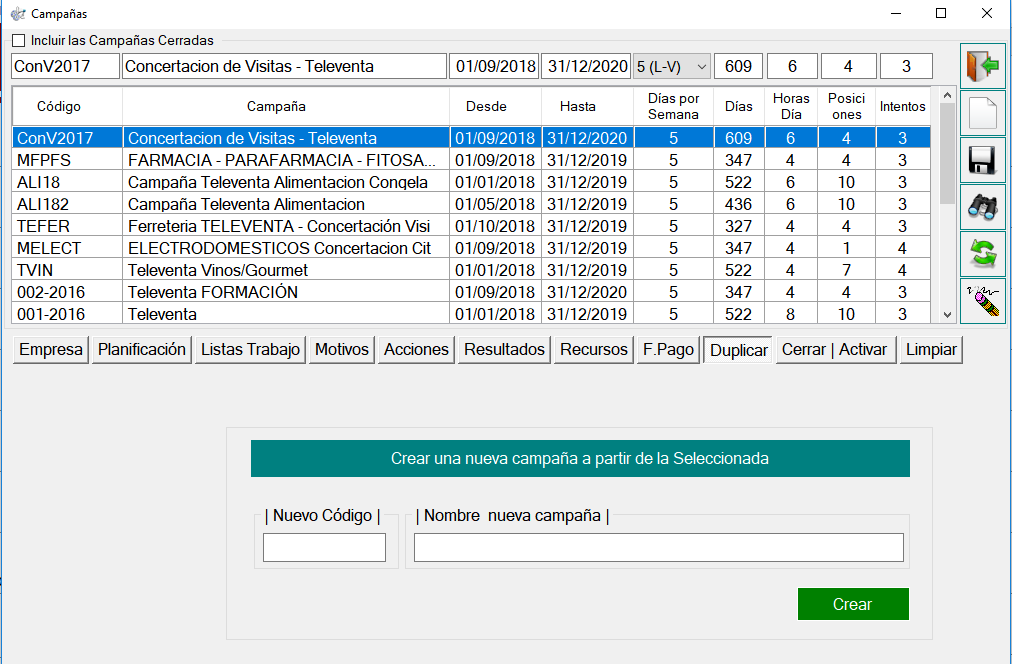This screenshot has height=664, width=1012.
Task: Select the ALI182 campaign row
Action: 471,204
